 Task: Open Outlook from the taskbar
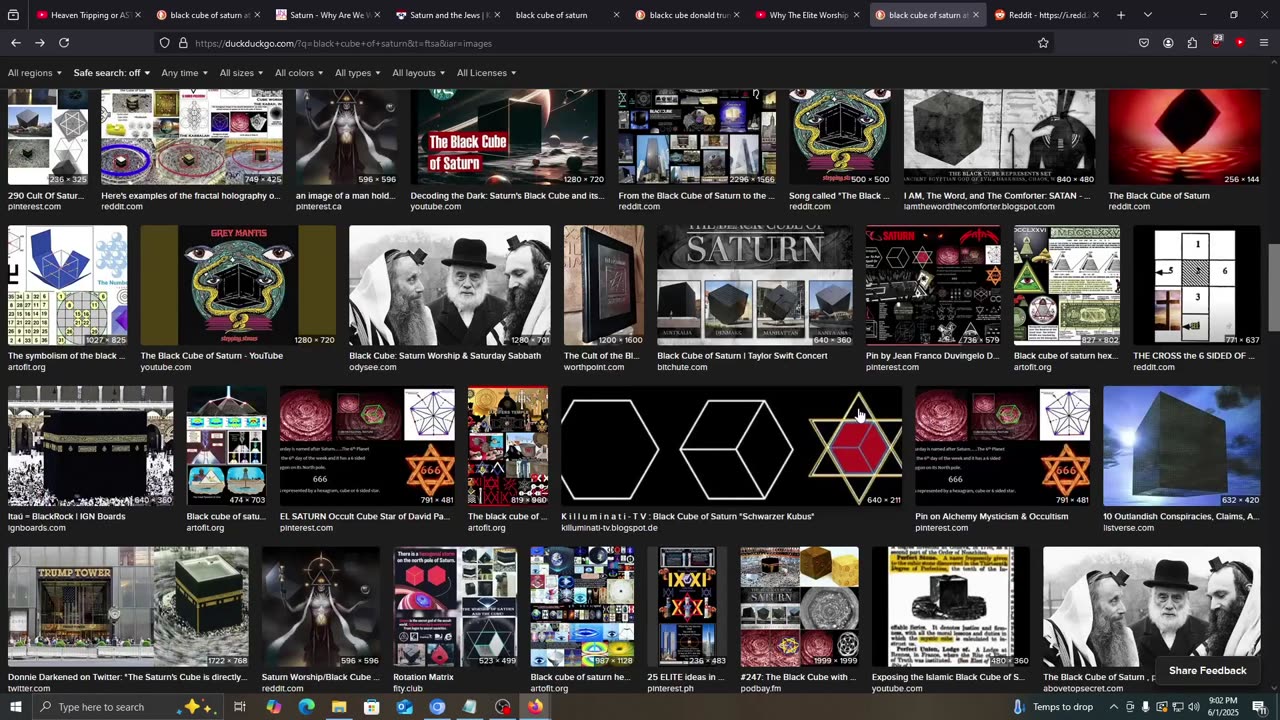[x=404, y=707]
